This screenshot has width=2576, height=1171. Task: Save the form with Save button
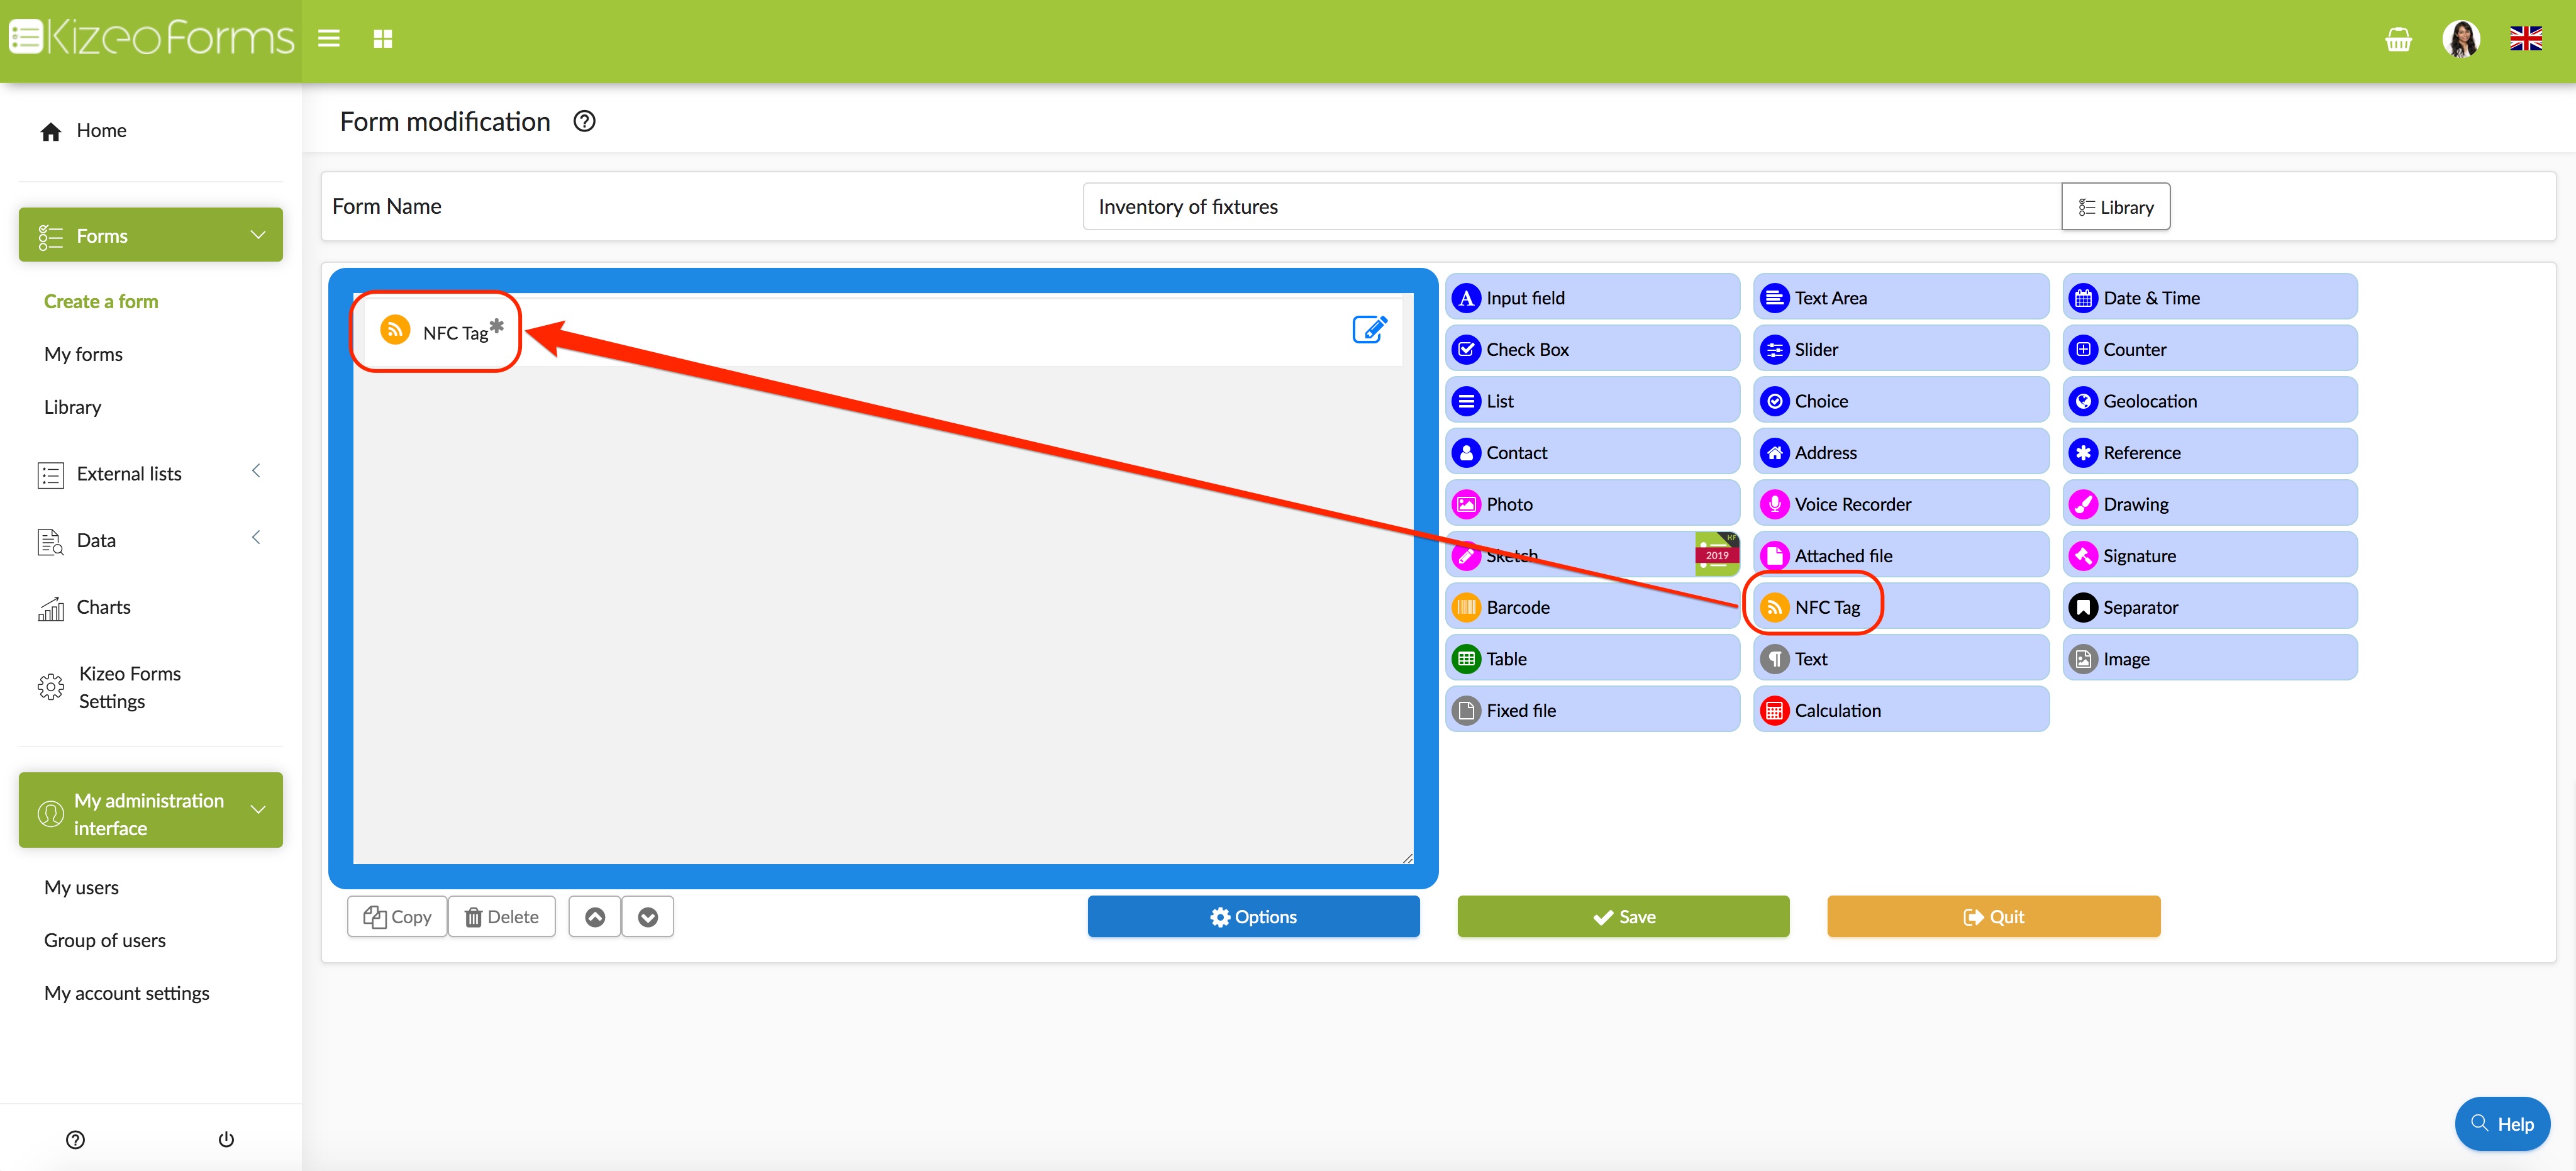tap(1622, 917)
